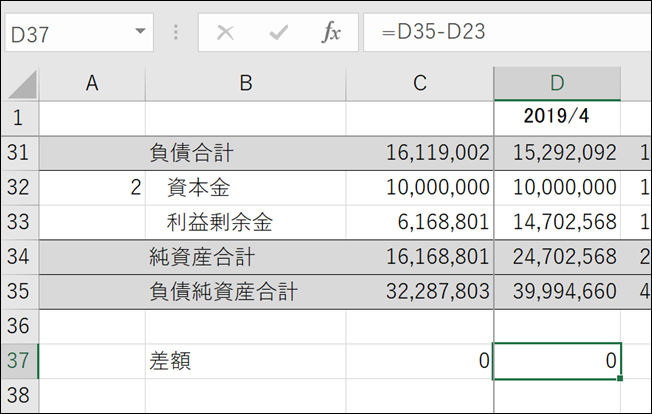The height and width of the screenshot is (414, 652).
Task: Select column C header
Action: [420, 84]
